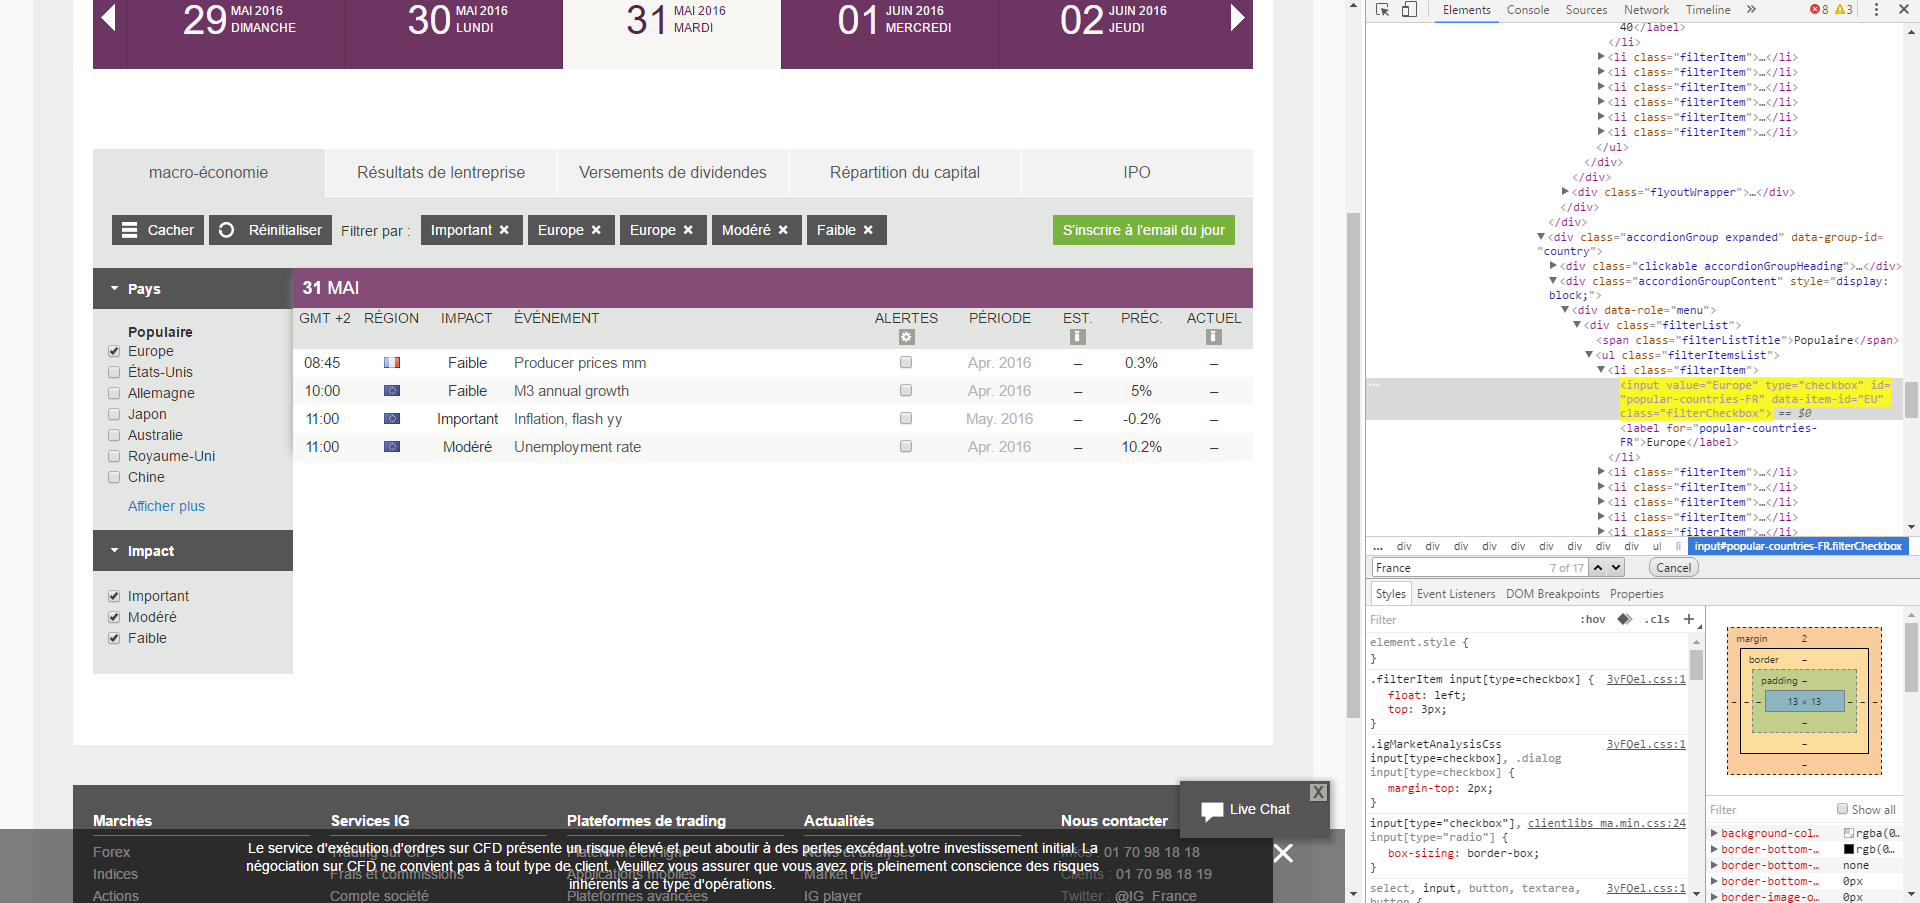Click the Réinitialiser filters button
The height and width of the screenshot is (903, 1920).
pyautogui.click(x=270, y=230)
